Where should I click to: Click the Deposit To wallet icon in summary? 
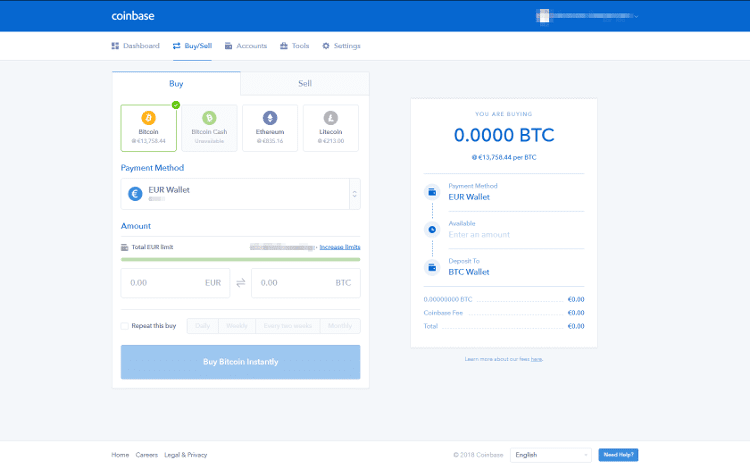(432, 267)
